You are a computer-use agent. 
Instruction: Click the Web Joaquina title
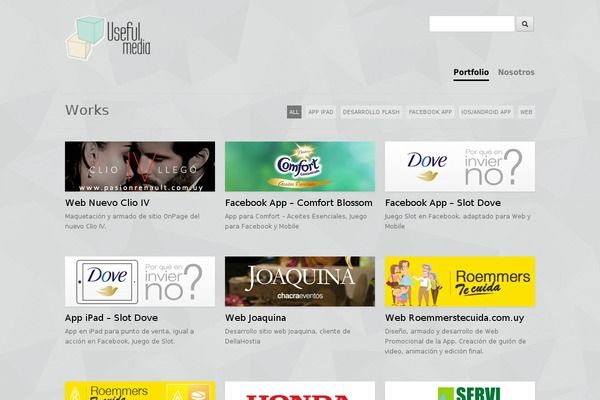[255, 318]
